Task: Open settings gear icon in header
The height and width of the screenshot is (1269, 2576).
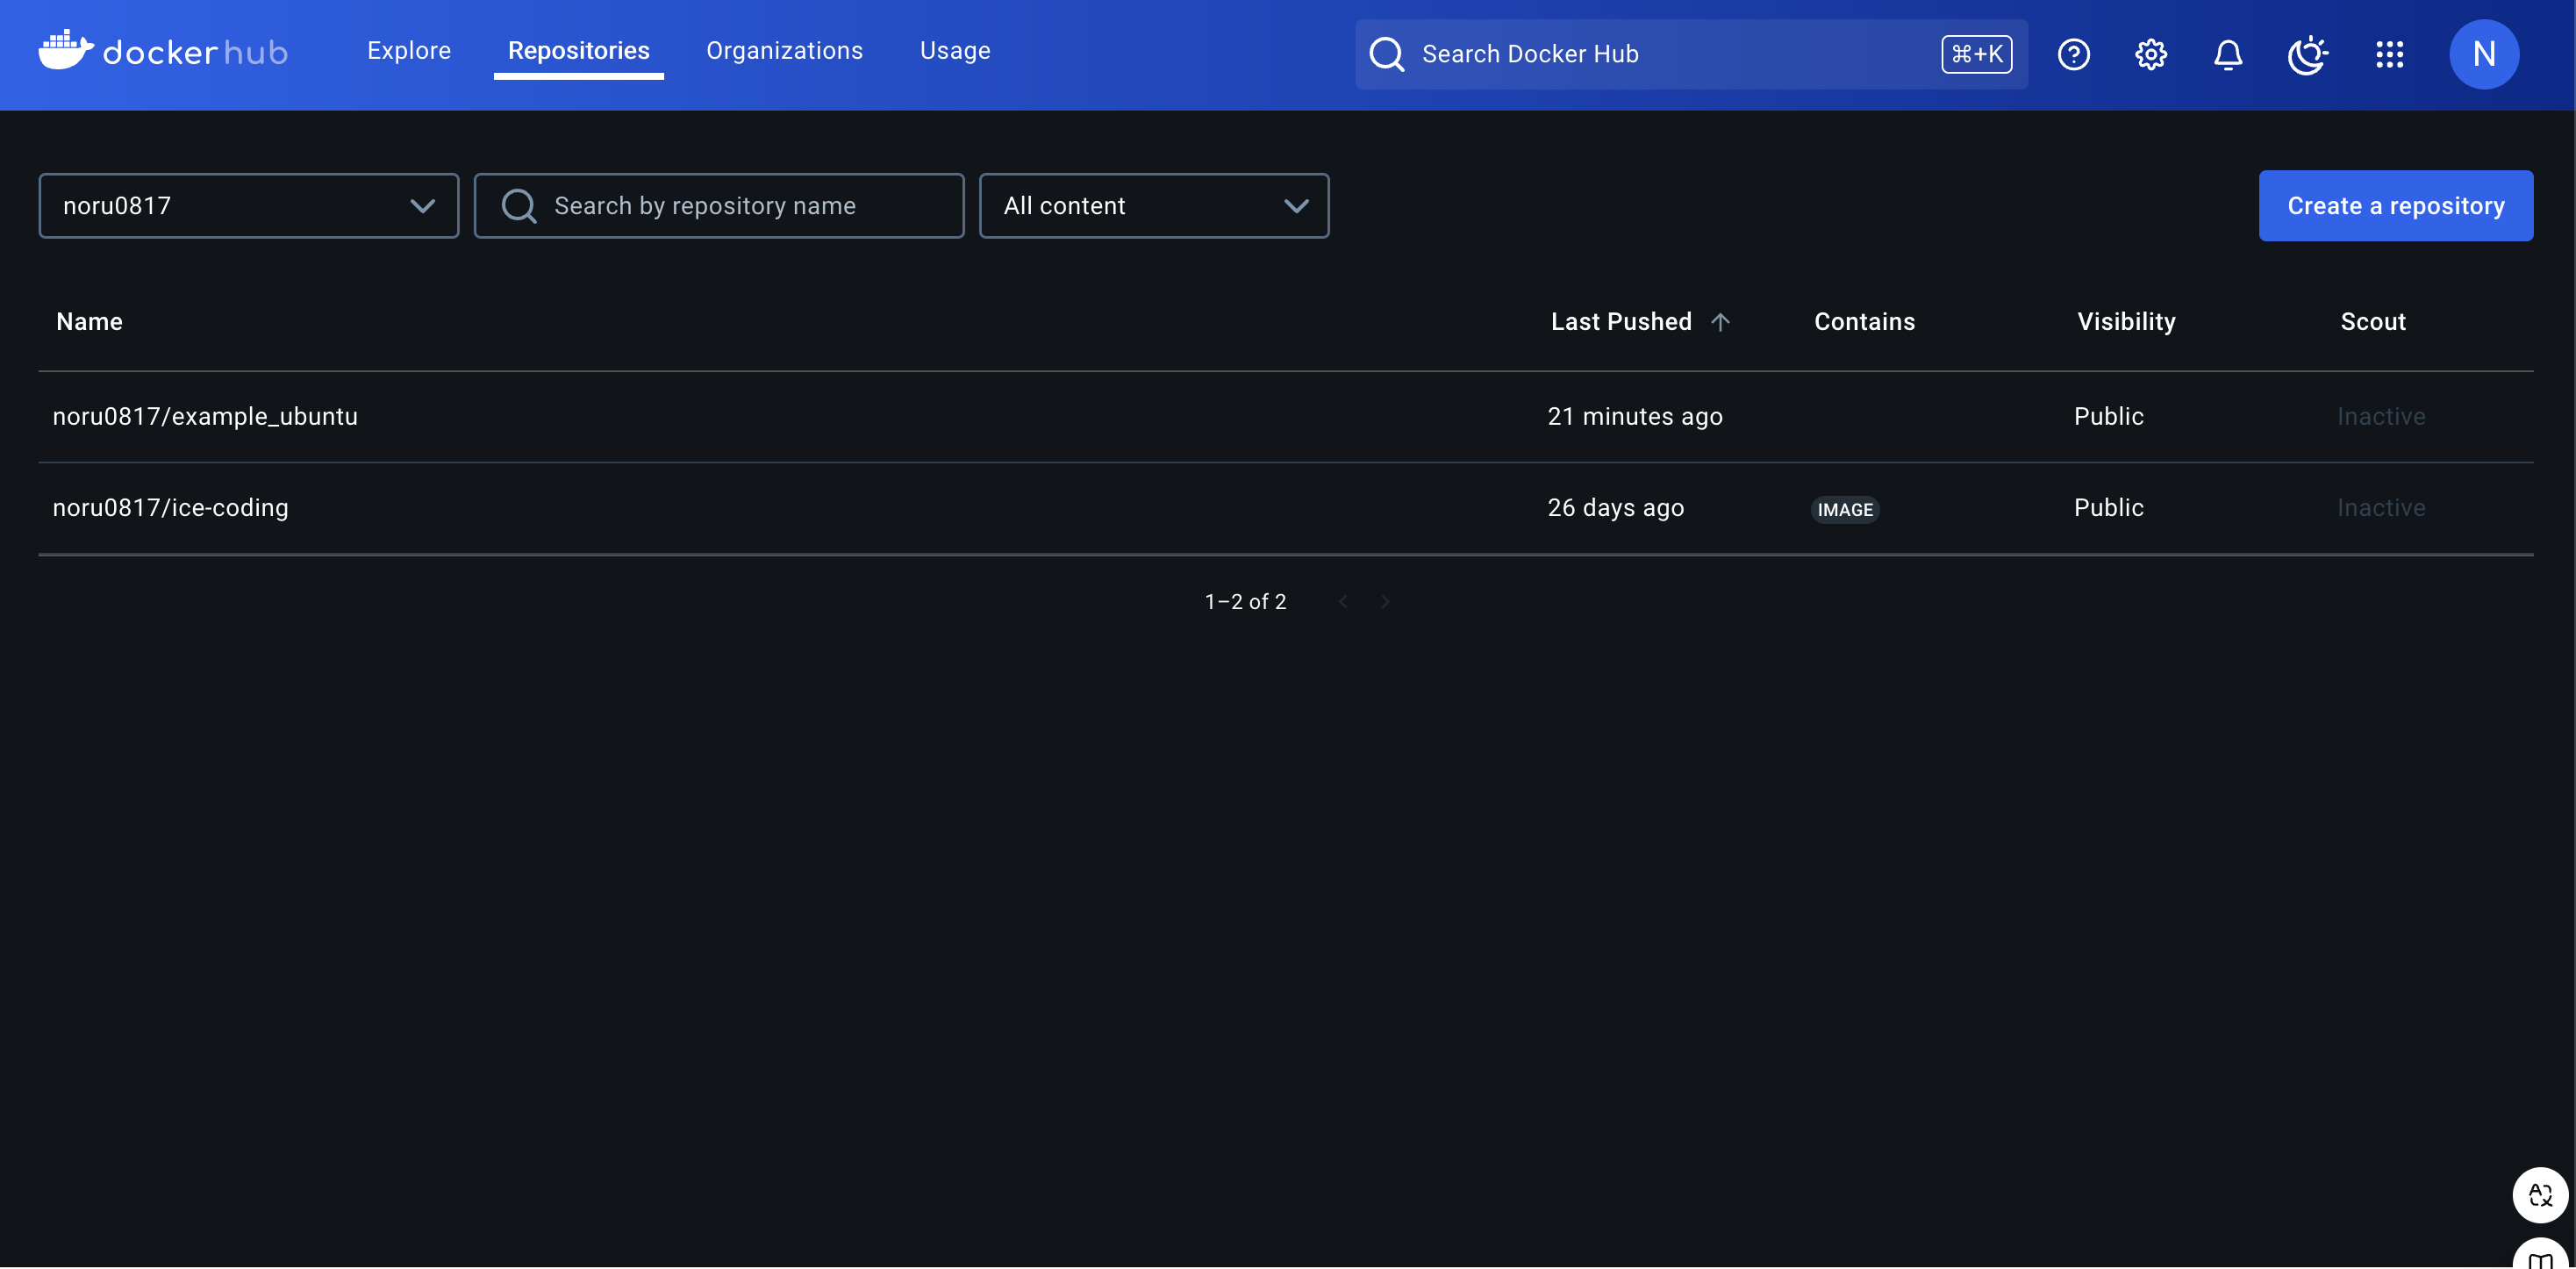Action: point(2150,54)
